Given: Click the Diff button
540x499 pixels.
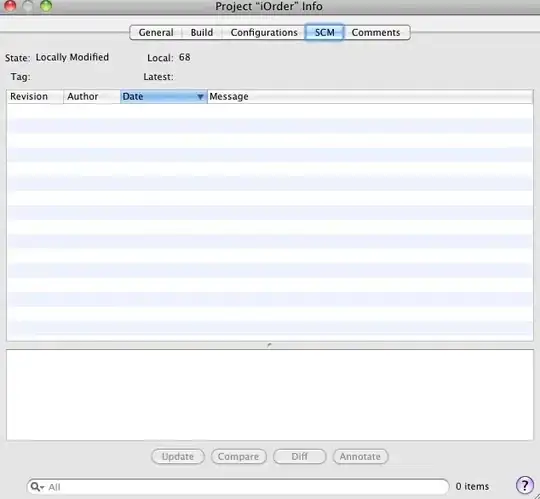Looking at the screenshot, I should pyautogui.click(x=299, y=457).
